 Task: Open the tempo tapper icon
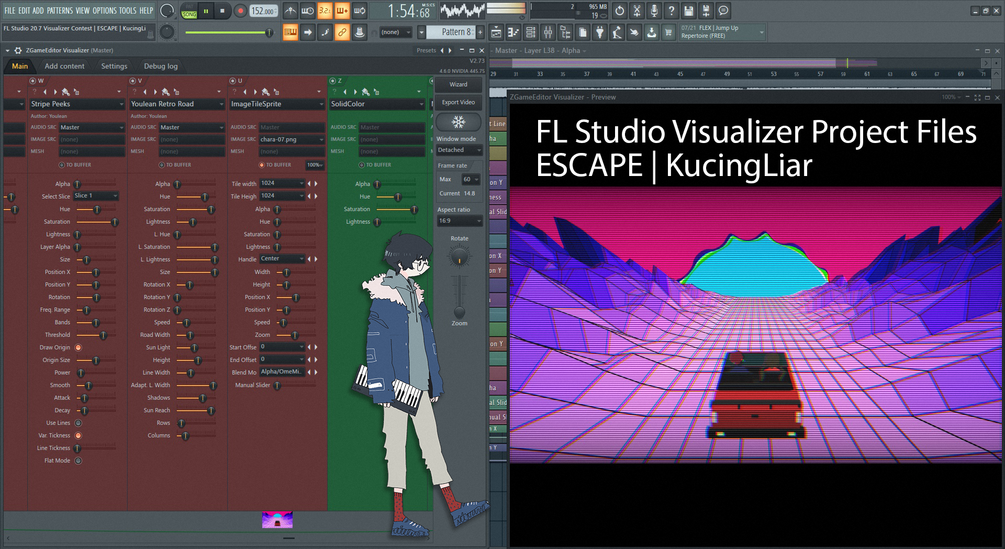click(617, 32)
